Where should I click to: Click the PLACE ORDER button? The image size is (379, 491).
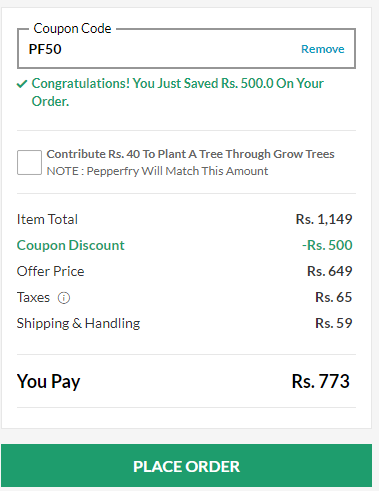click(x=186, y=466)
